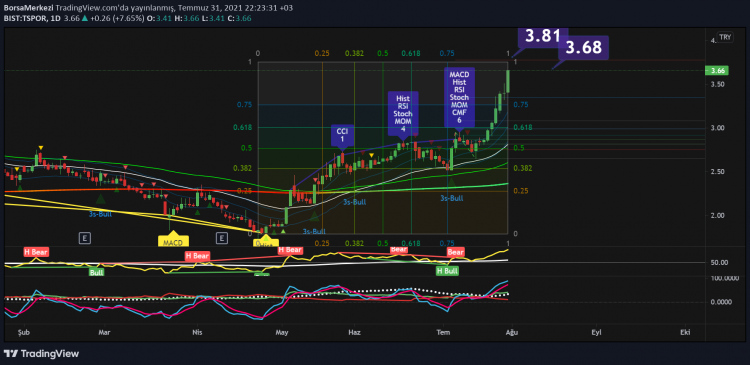Select the TRY currency badge

coord(725,37)
